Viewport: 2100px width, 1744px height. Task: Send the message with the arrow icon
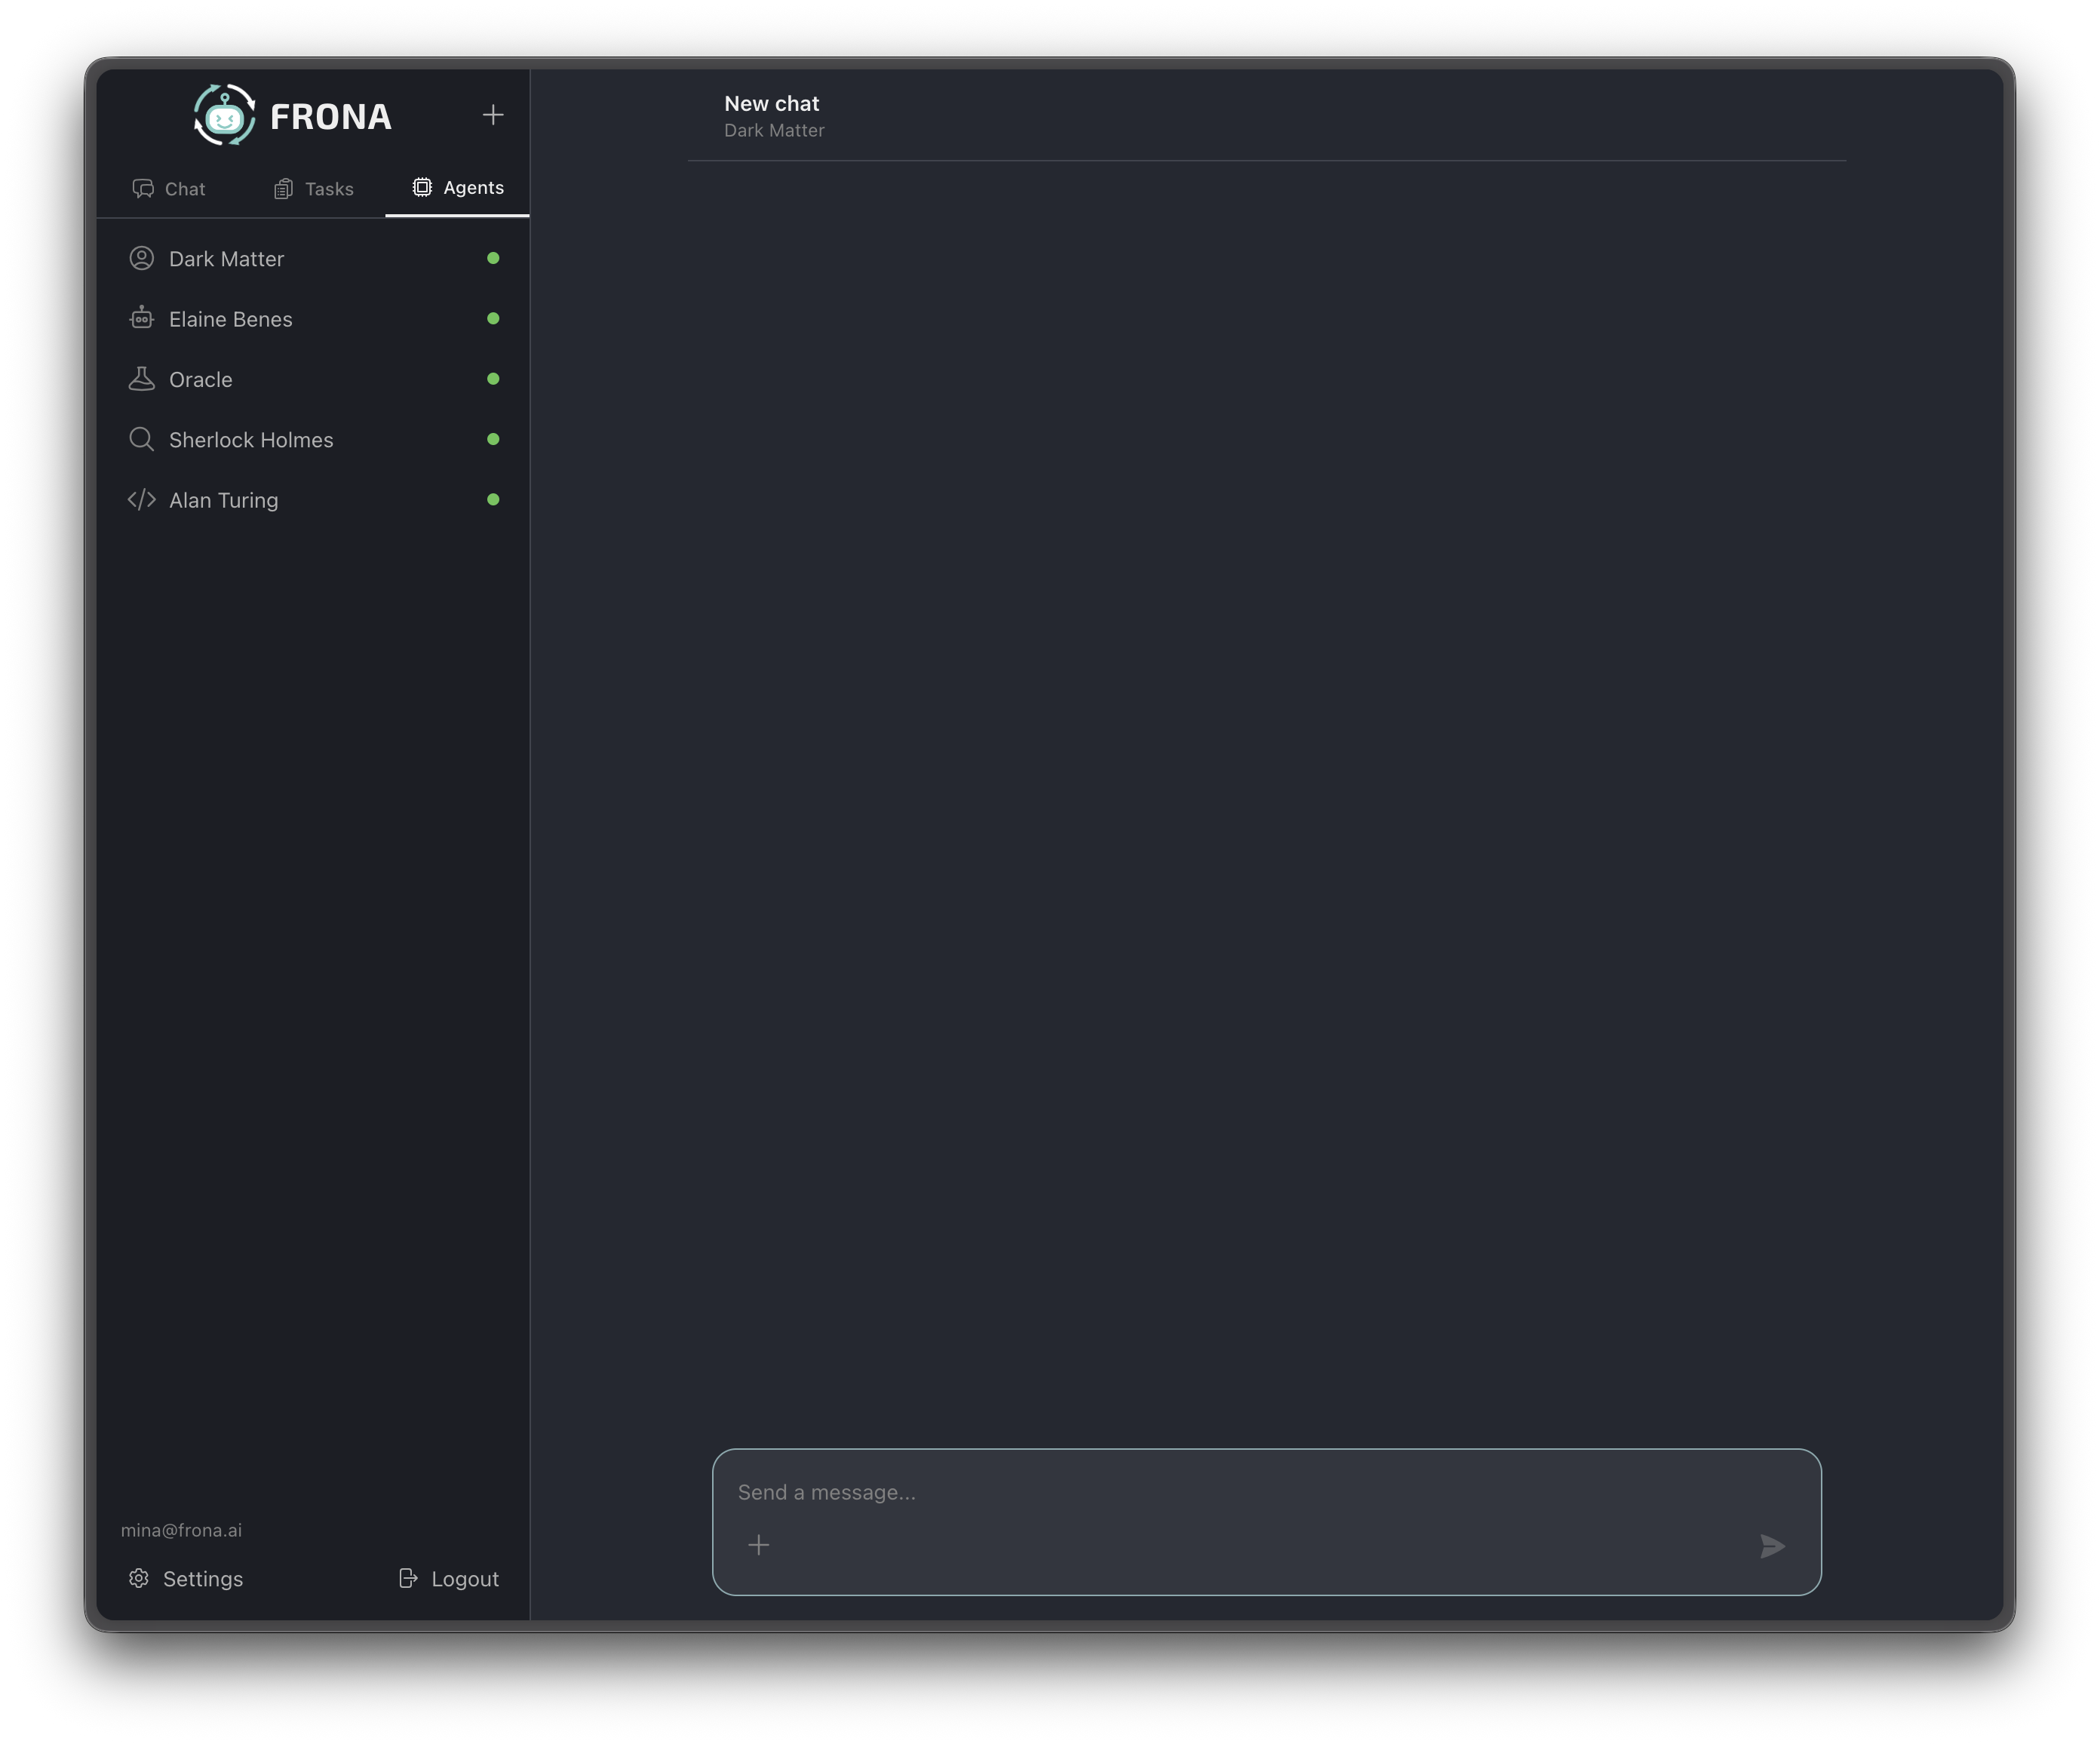click(x=1773, y=1546)
